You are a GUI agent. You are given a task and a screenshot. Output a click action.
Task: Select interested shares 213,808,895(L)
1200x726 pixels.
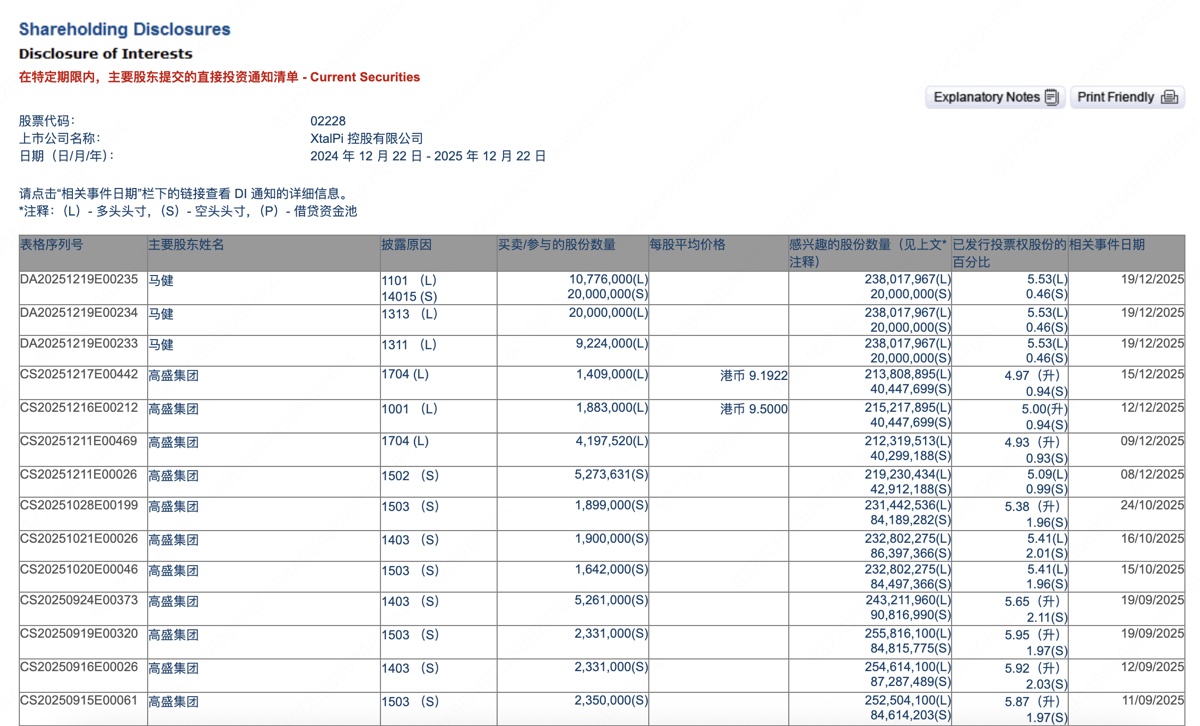pos(908,376)
